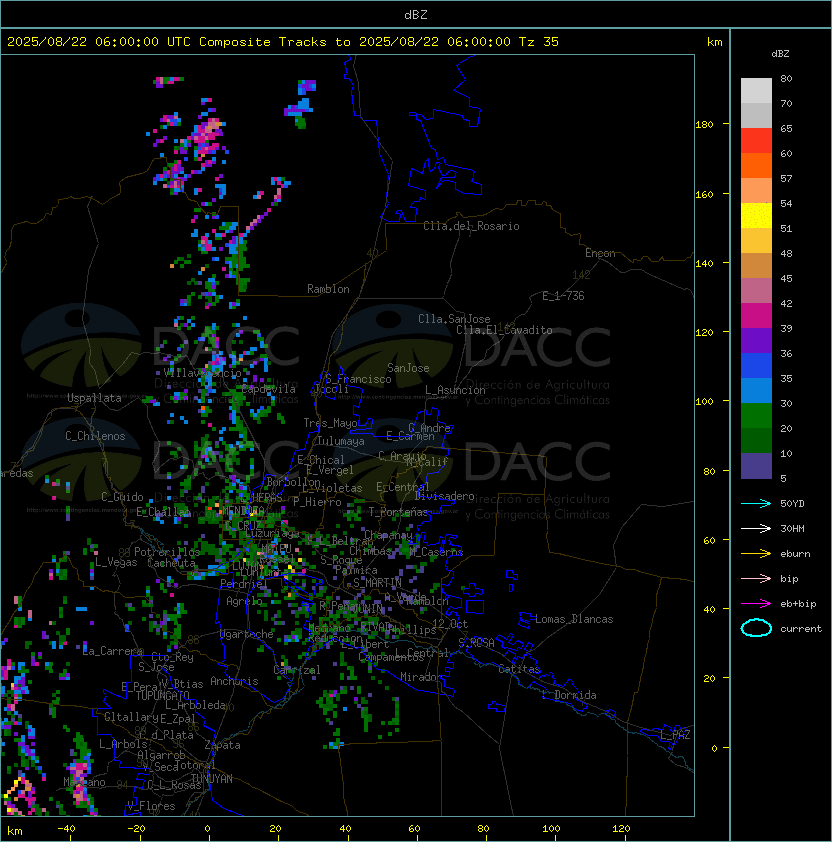832x842 pixels.
Task: Click the pink bip arrow legend icon
Action: pos(756,578)
